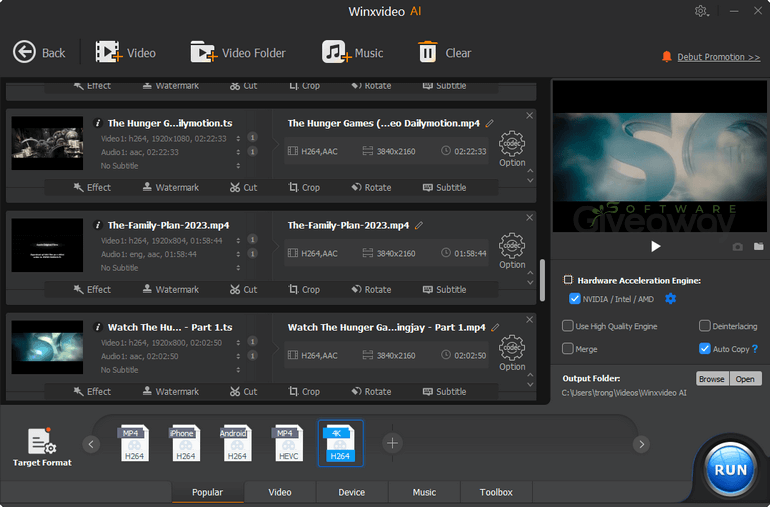Add a video with the Video button
Viewport: 770px width, 507px height.
pos(125,53)
